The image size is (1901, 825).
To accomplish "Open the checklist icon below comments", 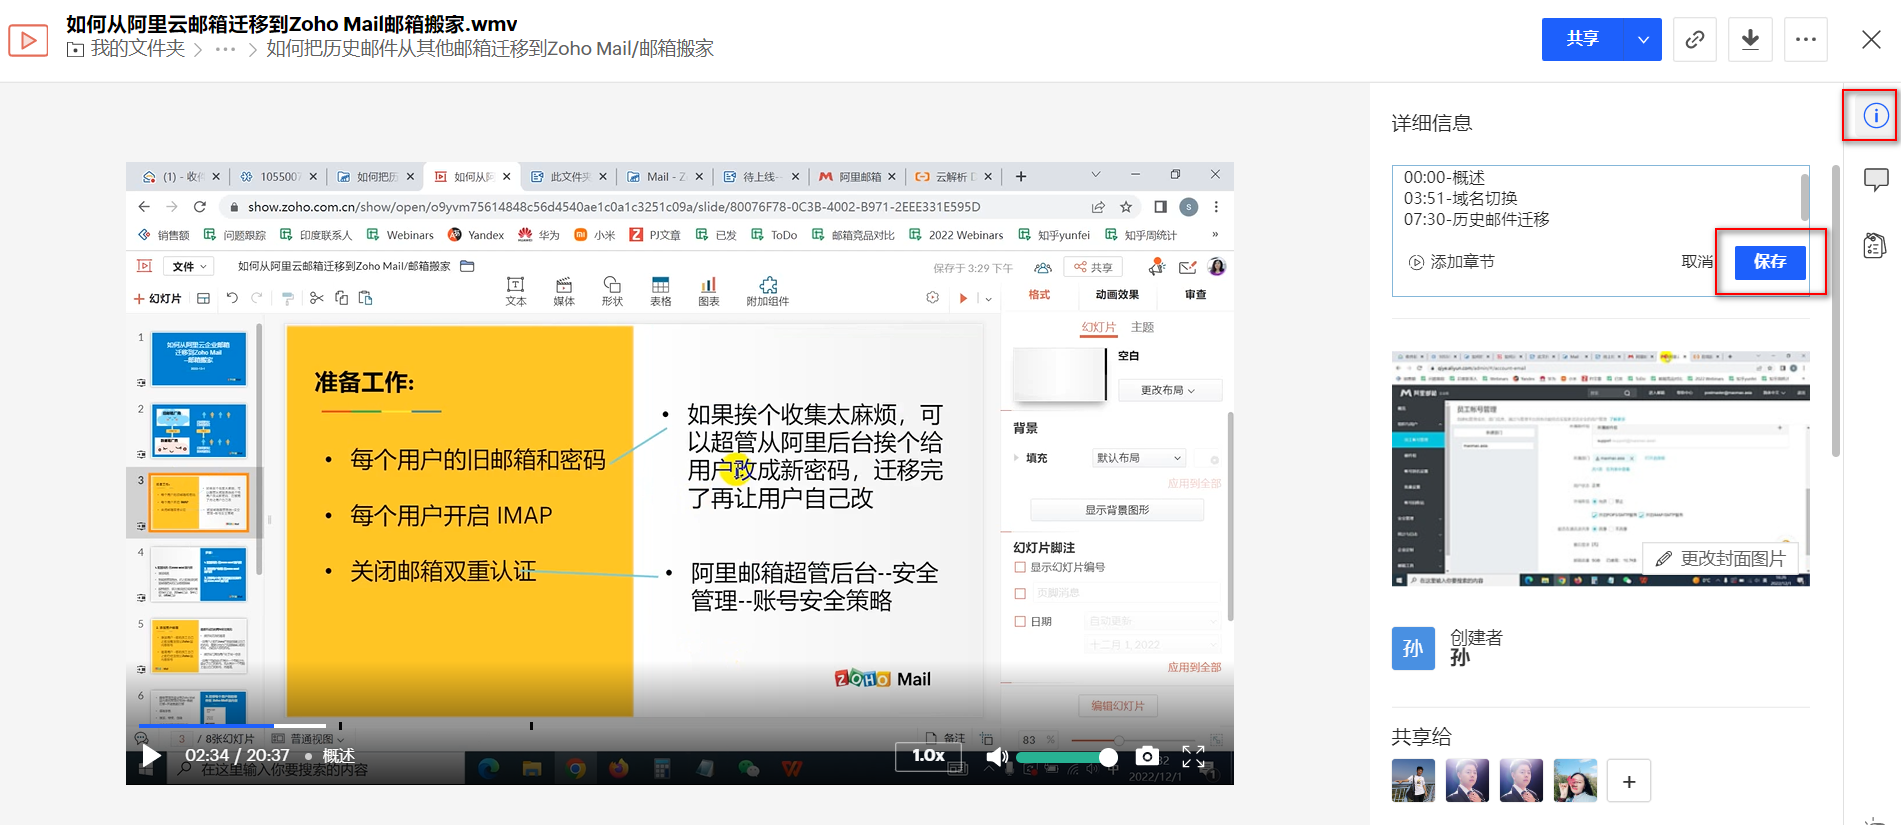I will pos(1876,245).
